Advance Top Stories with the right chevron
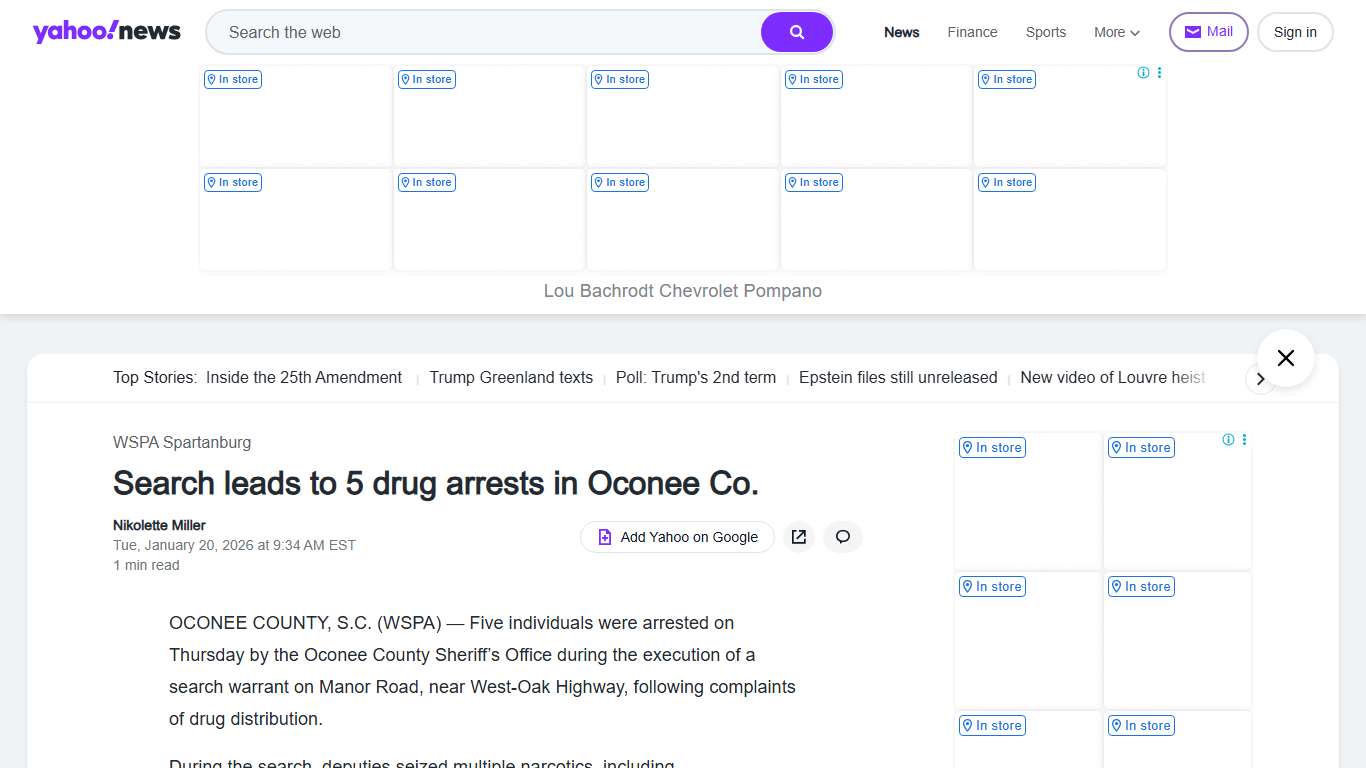 [1261, 379]
